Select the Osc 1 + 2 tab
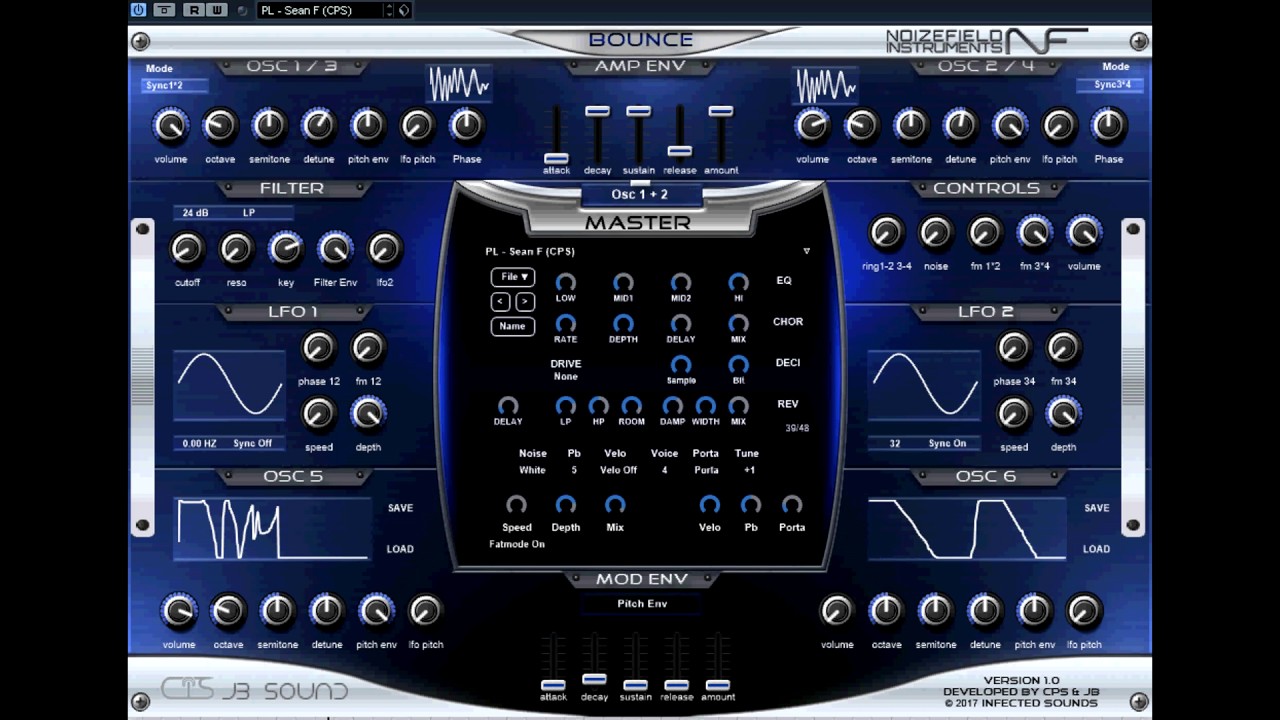 (640, 195)
